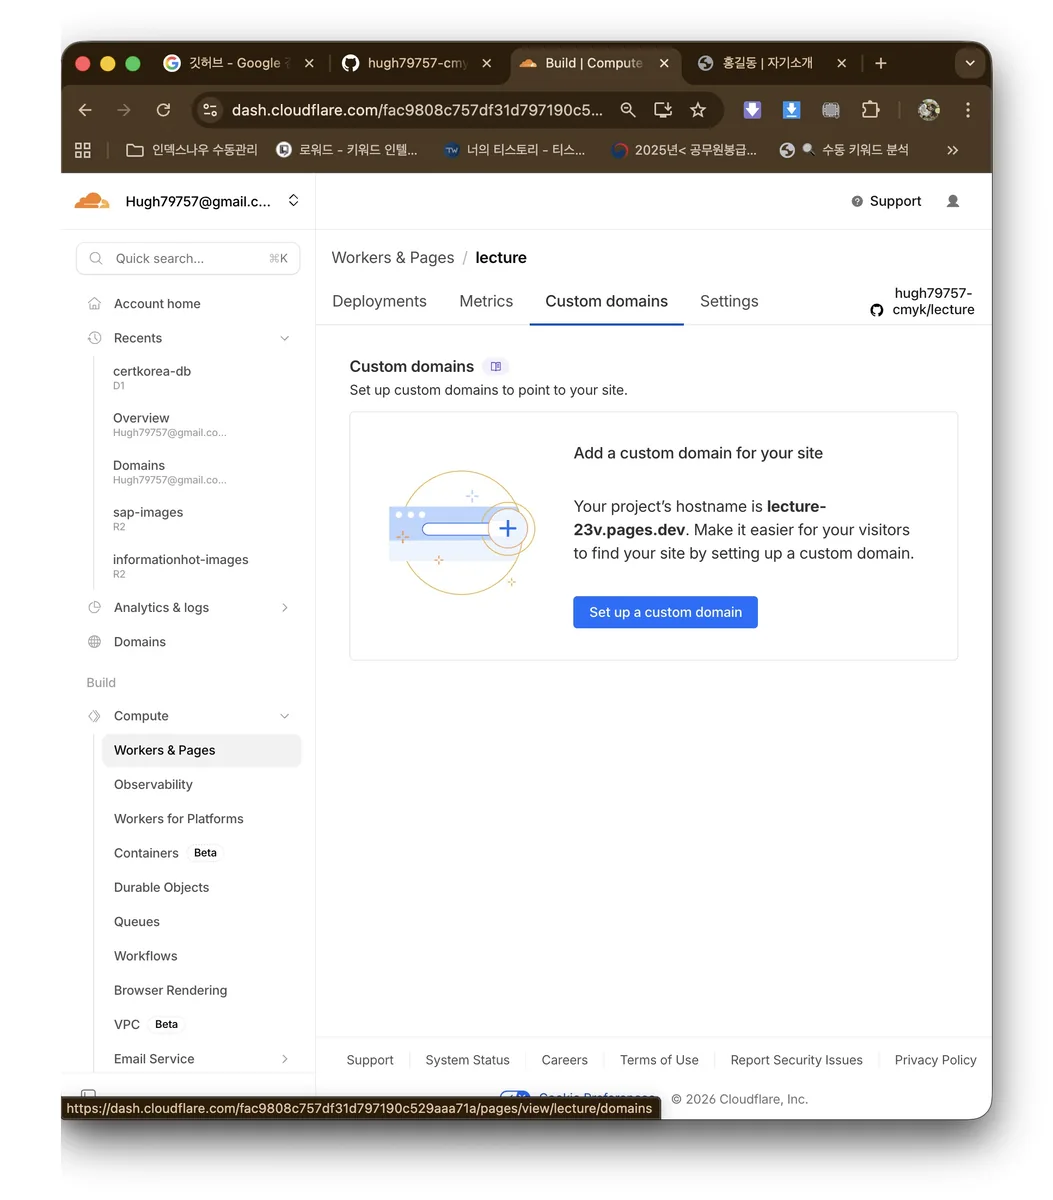Open the documentation icon beside Custom domains heading
This screenshot has width=1053, height=1200.
coord(496,367)
